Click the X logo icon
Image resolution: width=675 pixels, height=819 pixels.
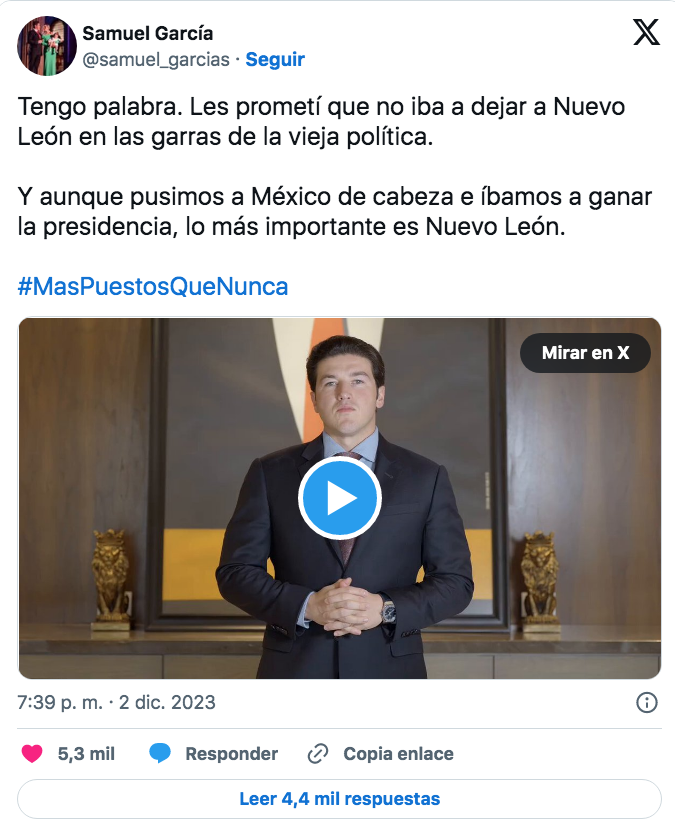(646, 32)
